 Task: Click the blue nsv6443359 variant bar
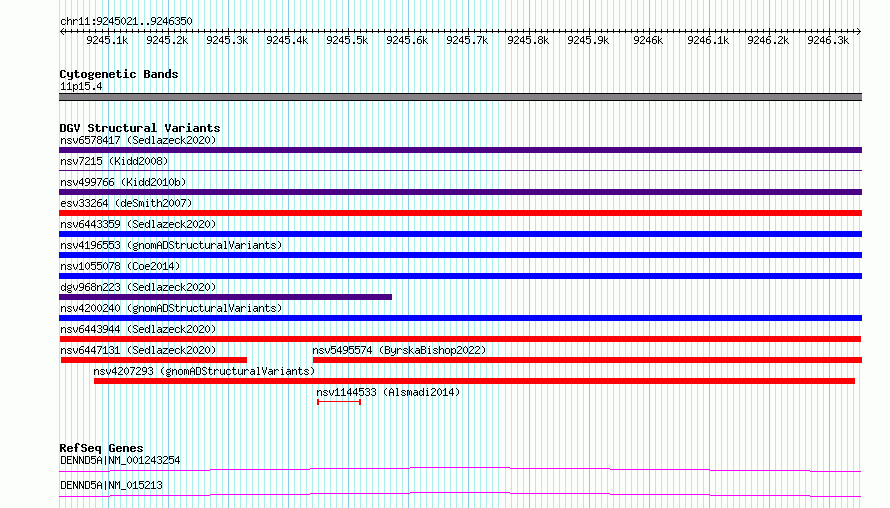[460, 234]
